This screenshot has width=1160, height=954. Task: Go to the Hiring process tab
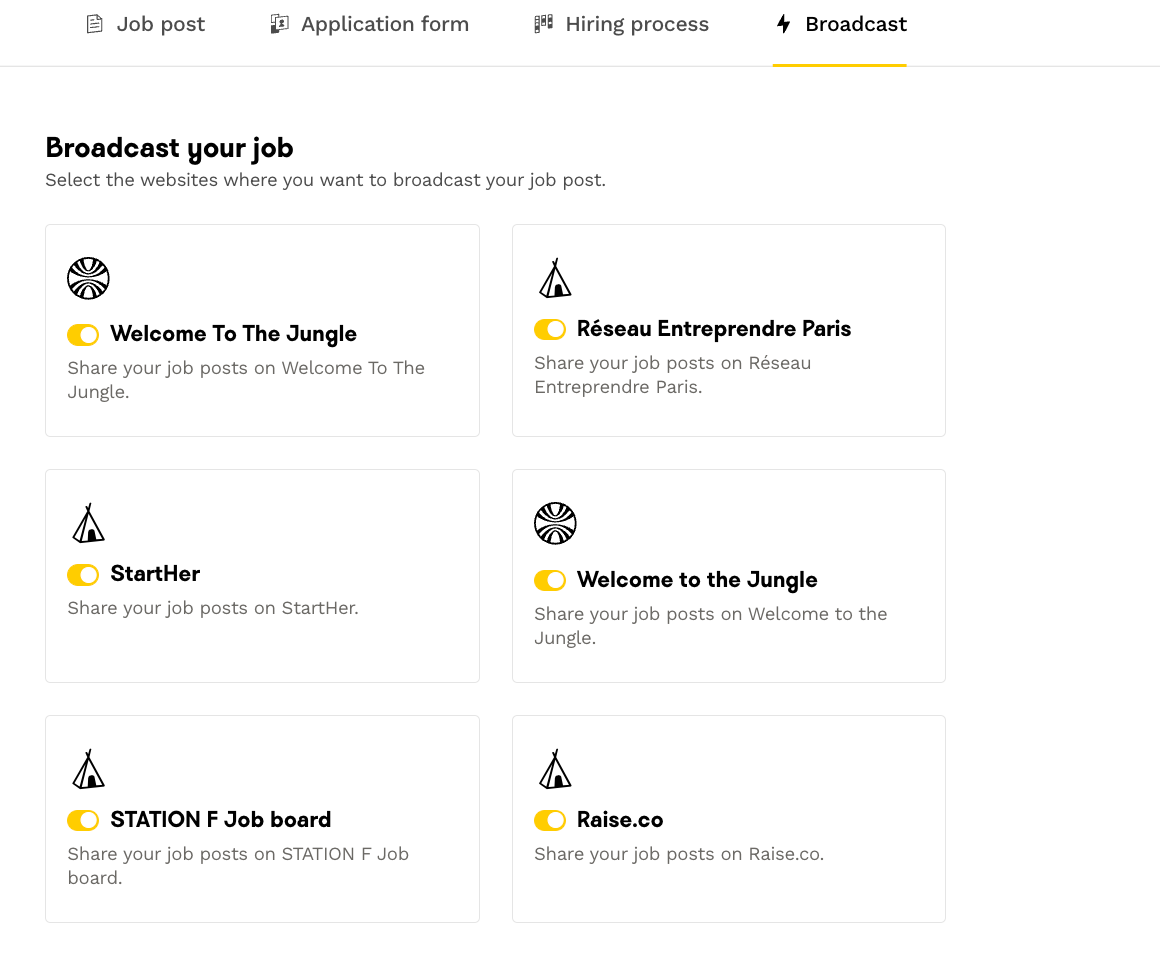(636, 24)
